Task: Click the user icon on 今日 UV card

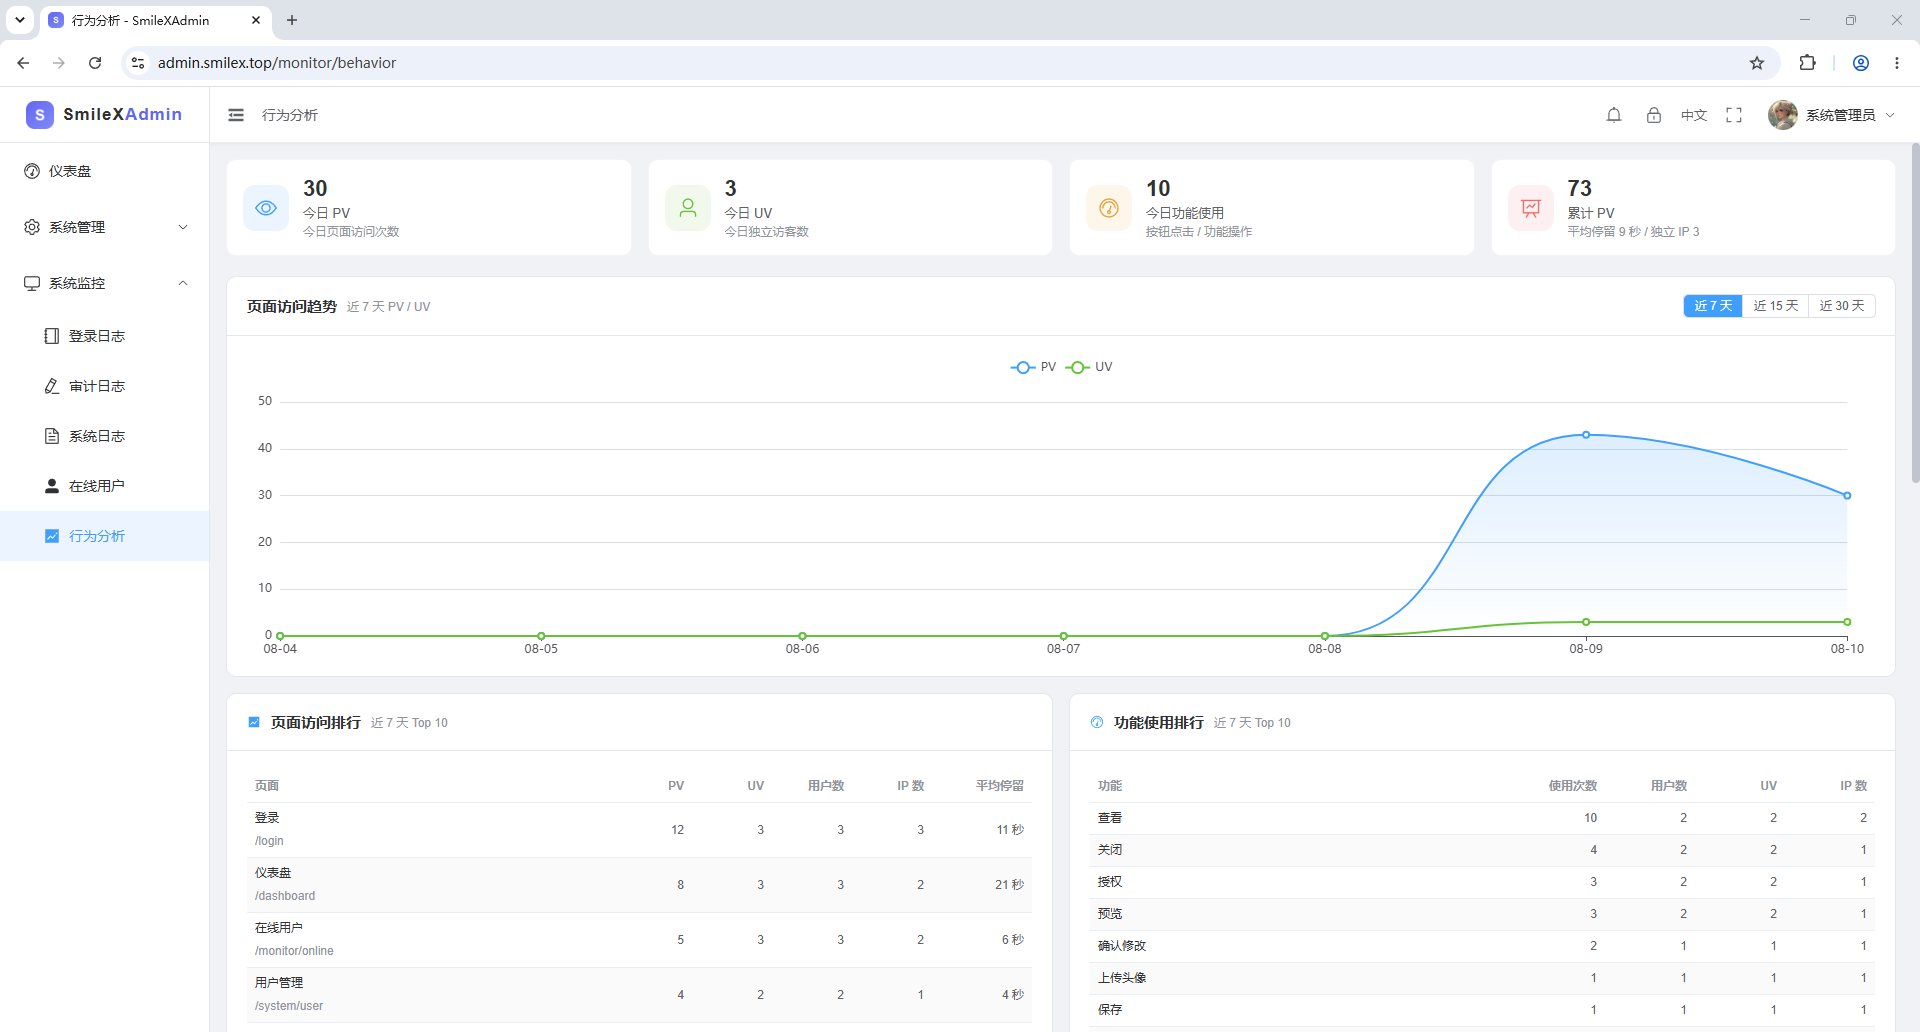Action: [x=688, y=208]
